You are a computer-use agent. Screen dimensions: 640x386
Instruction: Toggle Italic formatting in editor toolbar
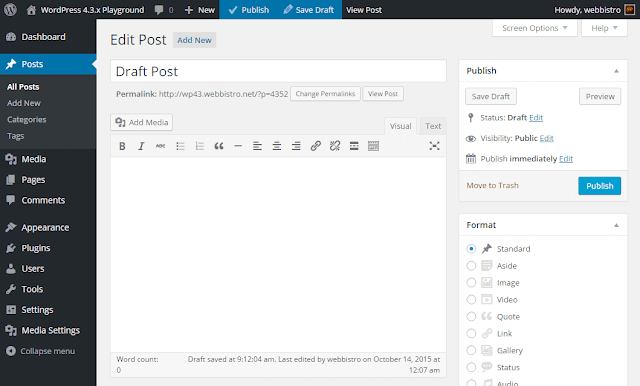point(141,146)
